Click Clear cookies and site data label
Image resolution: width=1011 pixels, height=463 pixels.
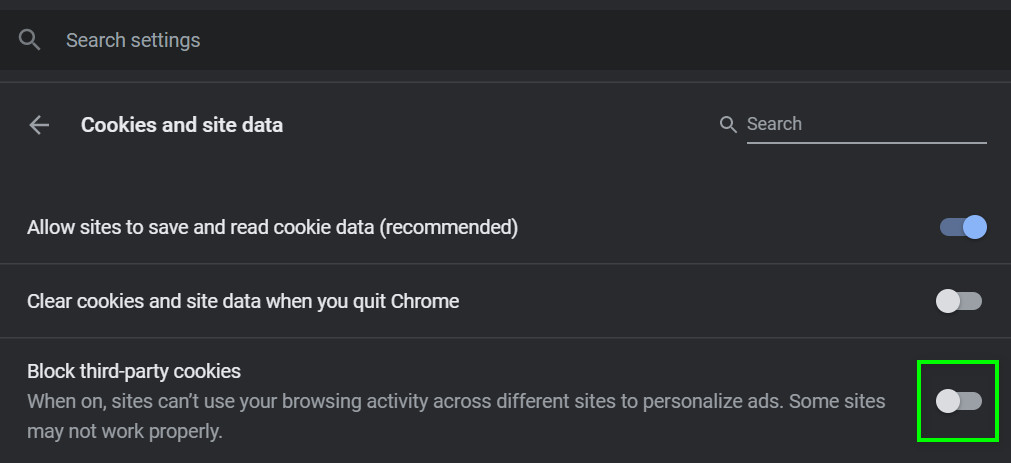point(243,301)
